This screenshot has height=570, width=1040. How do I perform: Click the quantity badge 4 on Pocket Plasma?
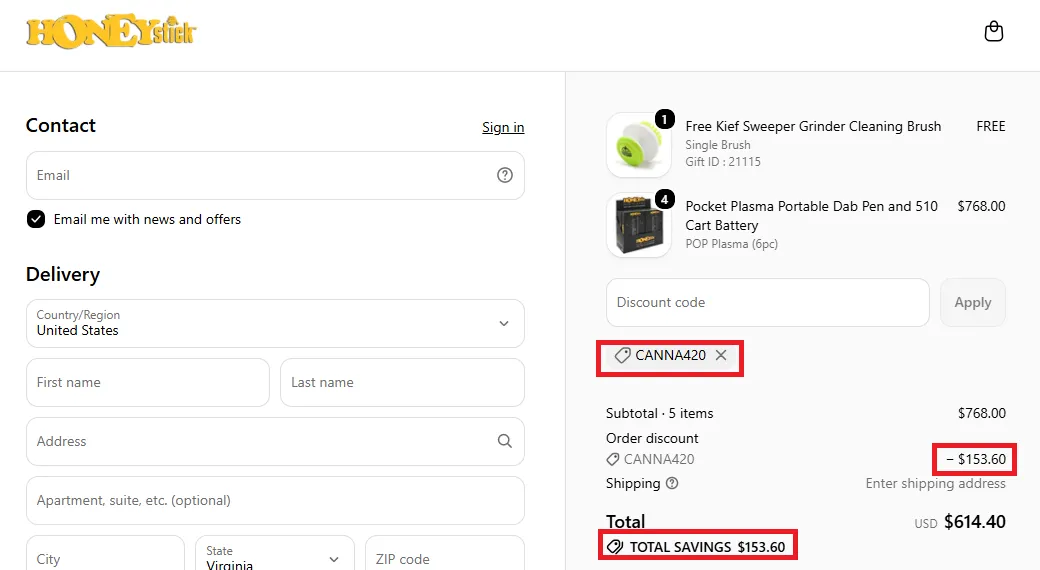[665, 199]
